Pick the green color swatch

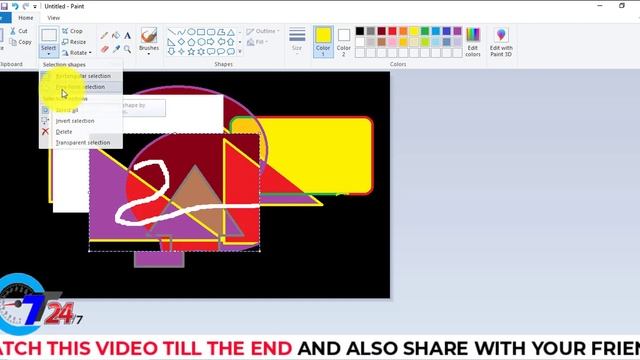coord(425,31)
